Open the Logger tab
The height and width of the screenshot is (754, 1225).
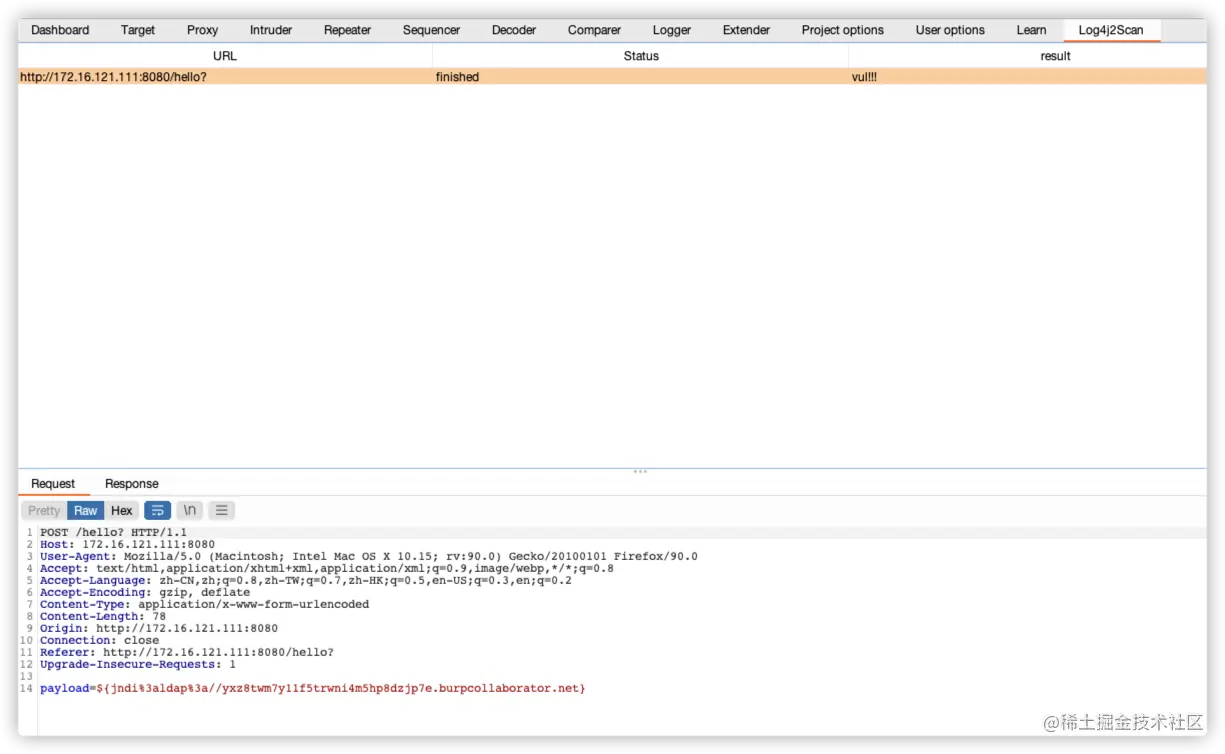pyautogui.click(x=672, y=30)
